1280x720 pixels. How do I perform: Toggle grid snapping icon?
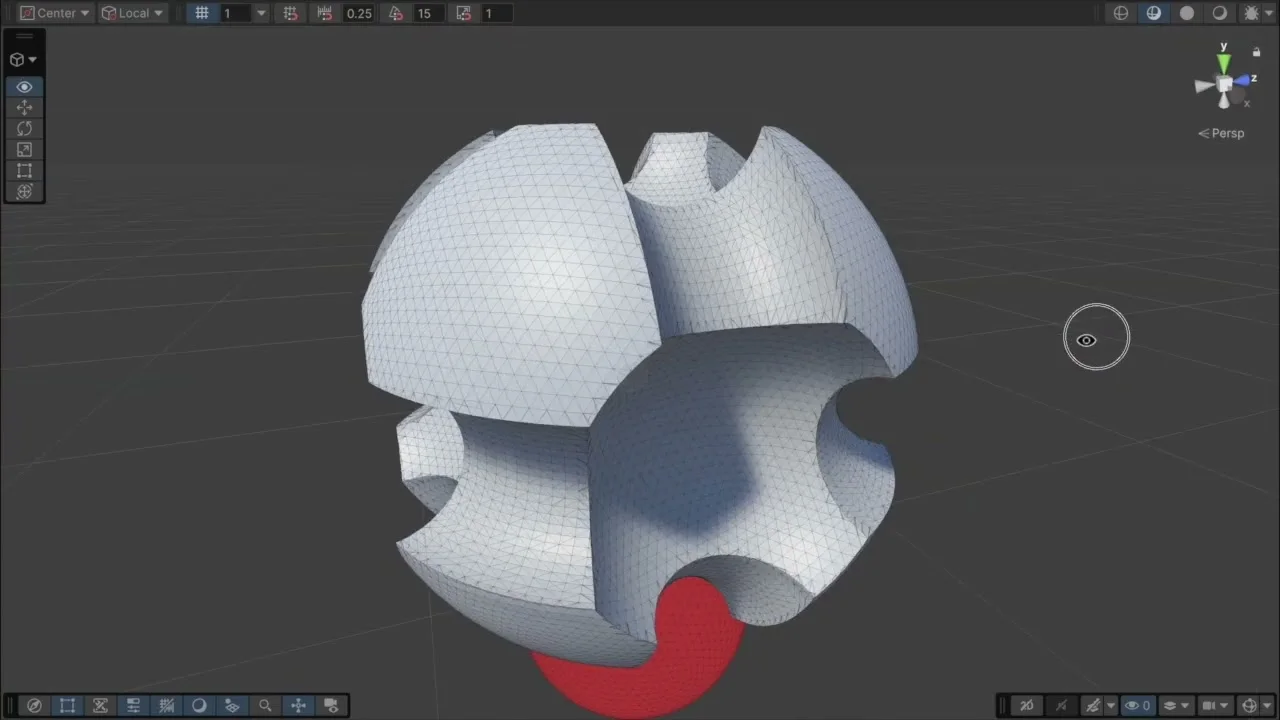[x=291, y=13]
